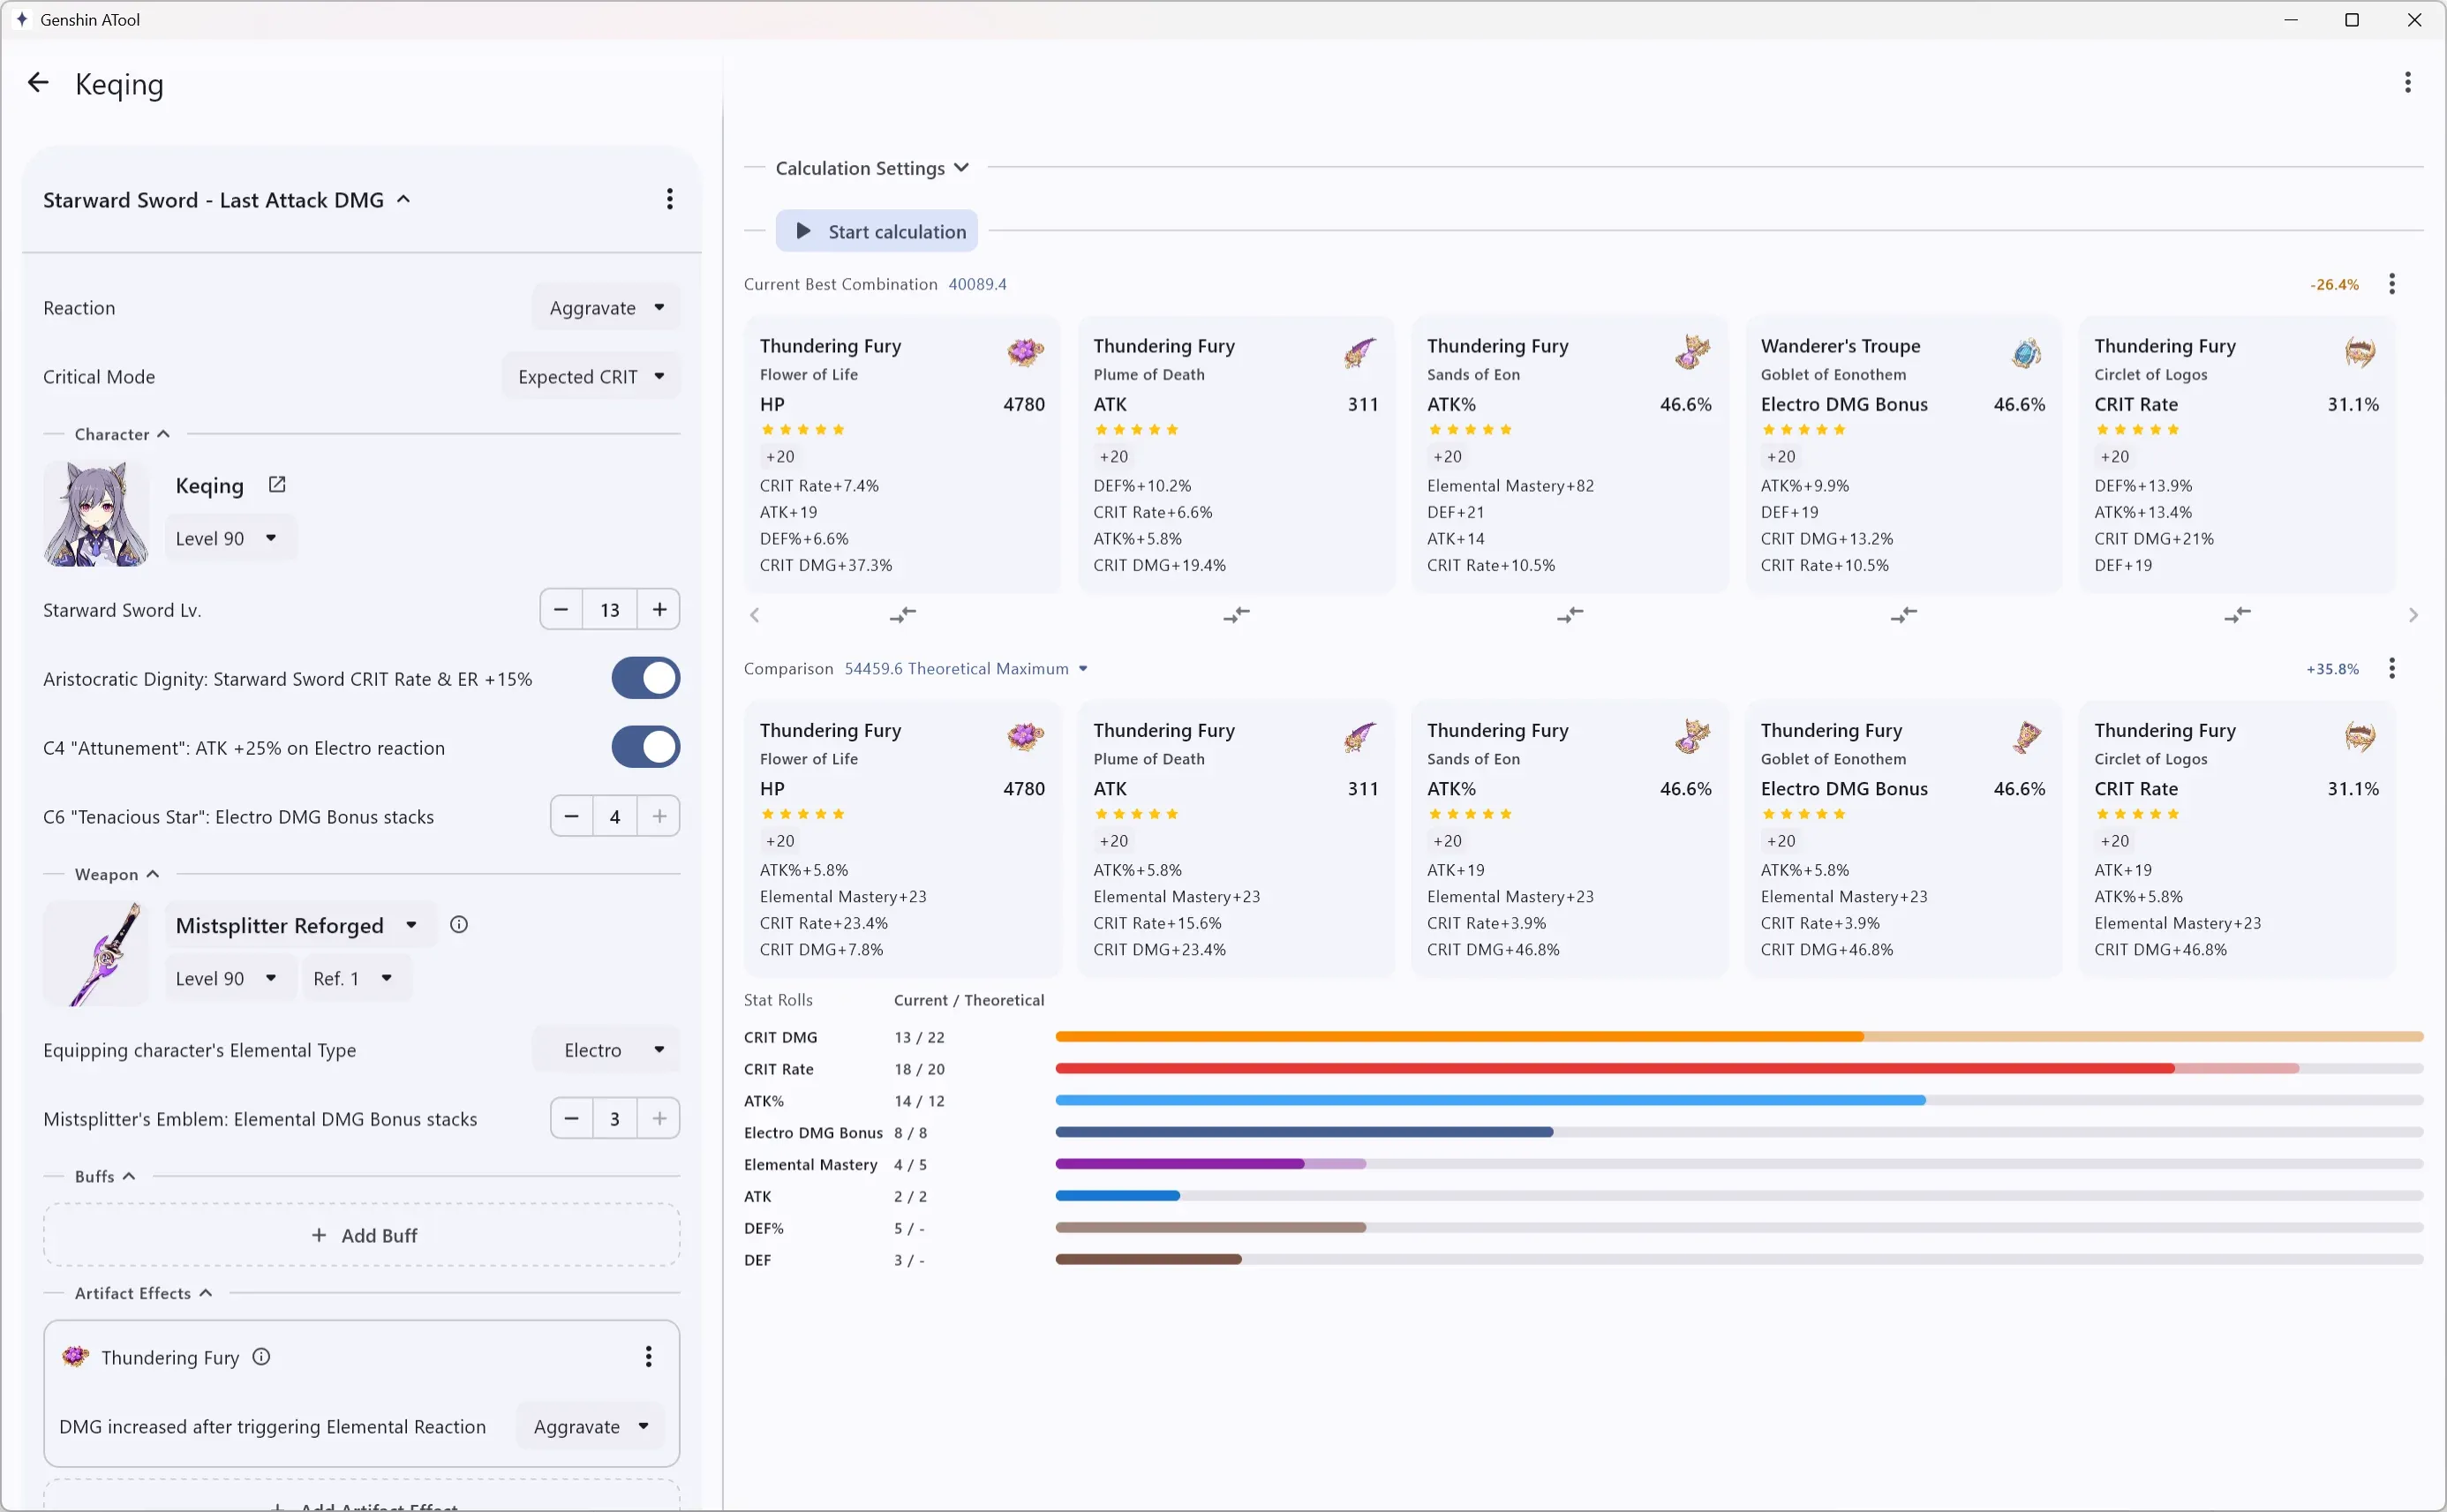This screenshot has width=2447, height=1512.
Task: Toggle Aristocratic Dignity CRIT Rate switch
Action: pos(645,679)
